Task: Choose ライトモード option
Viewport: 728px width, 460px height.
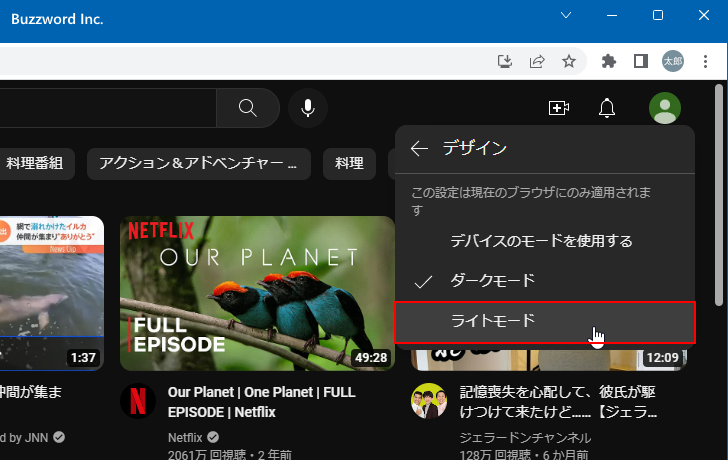Action: 545,322
